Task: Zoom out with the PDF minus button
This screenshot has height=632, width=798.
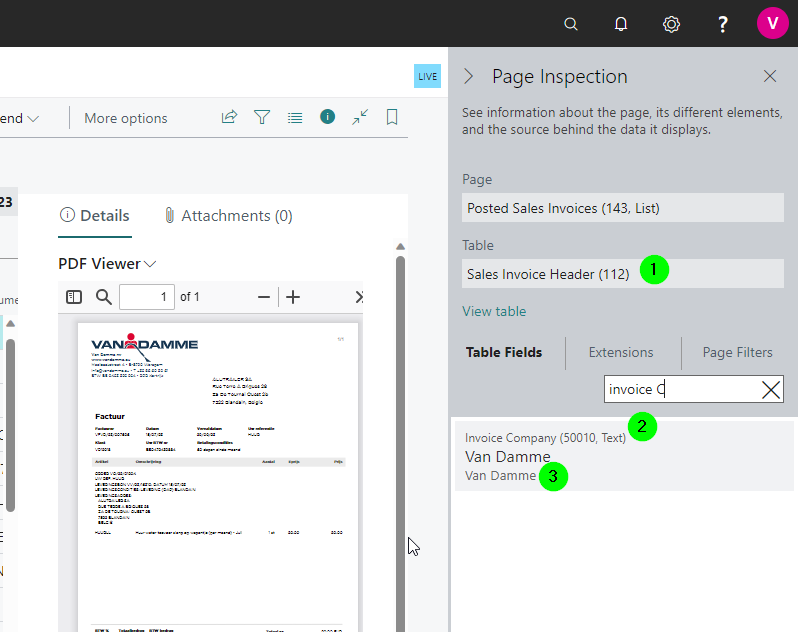Action: 264,297
